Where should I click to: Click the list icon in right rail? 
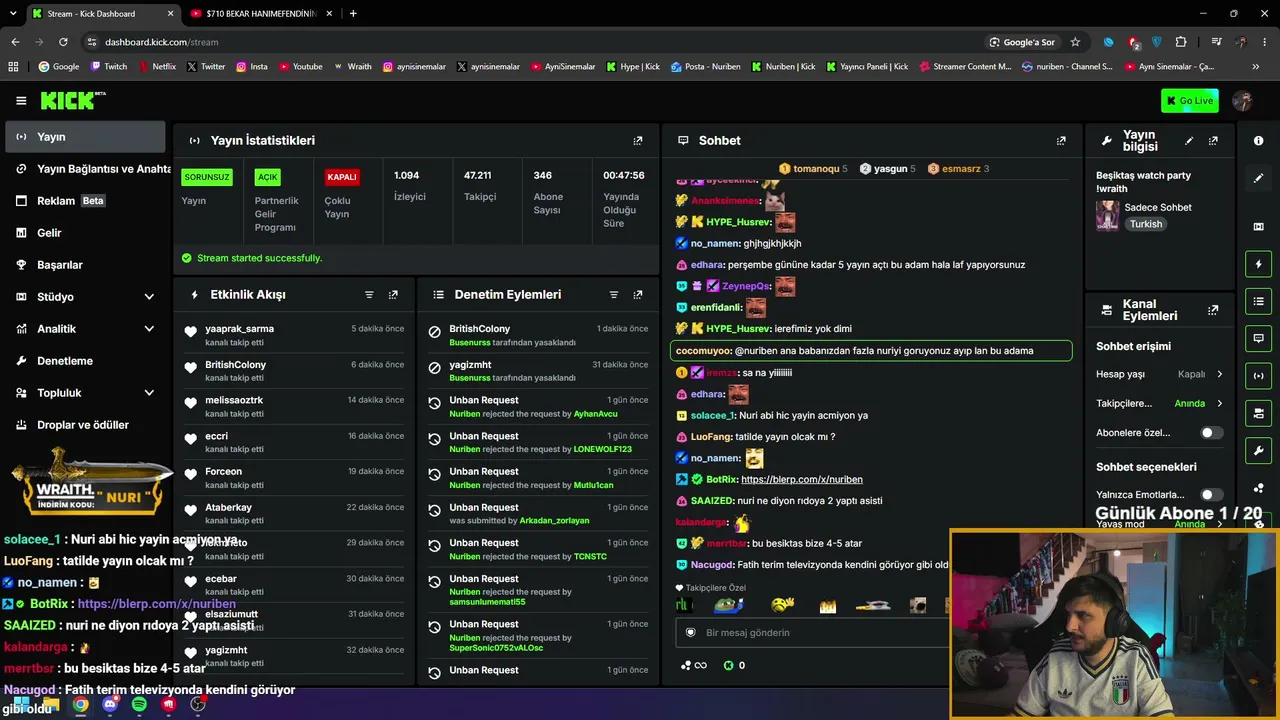pos(1258,301)
